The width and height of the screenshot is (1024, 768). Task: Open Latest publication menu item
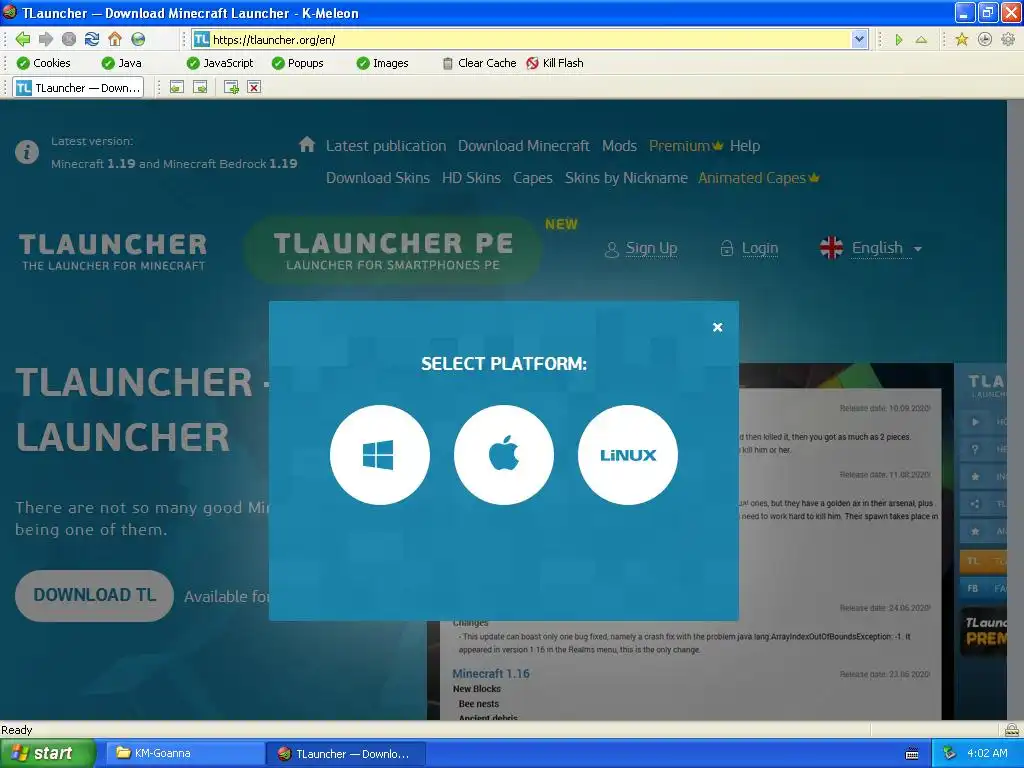[x=386, y=146]
